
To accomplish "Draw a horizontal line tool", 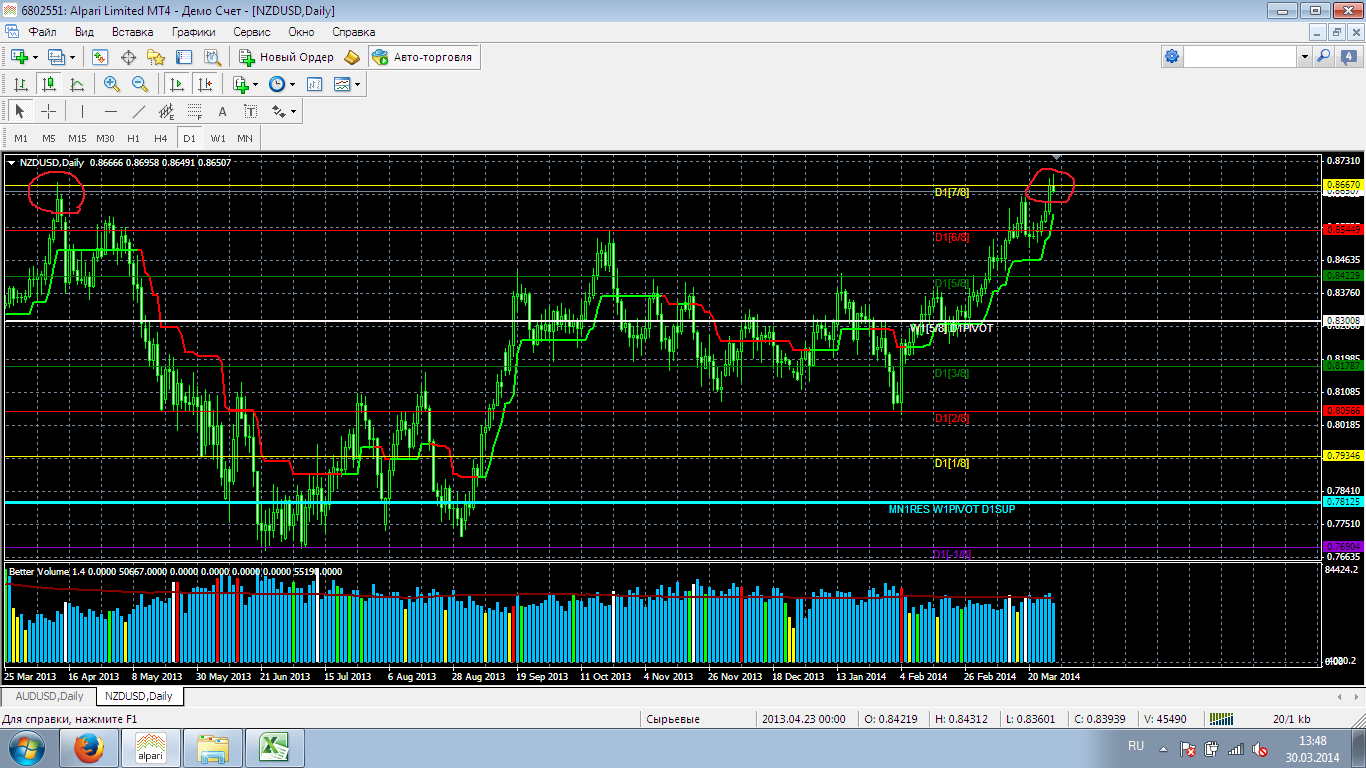I will 110,111.
